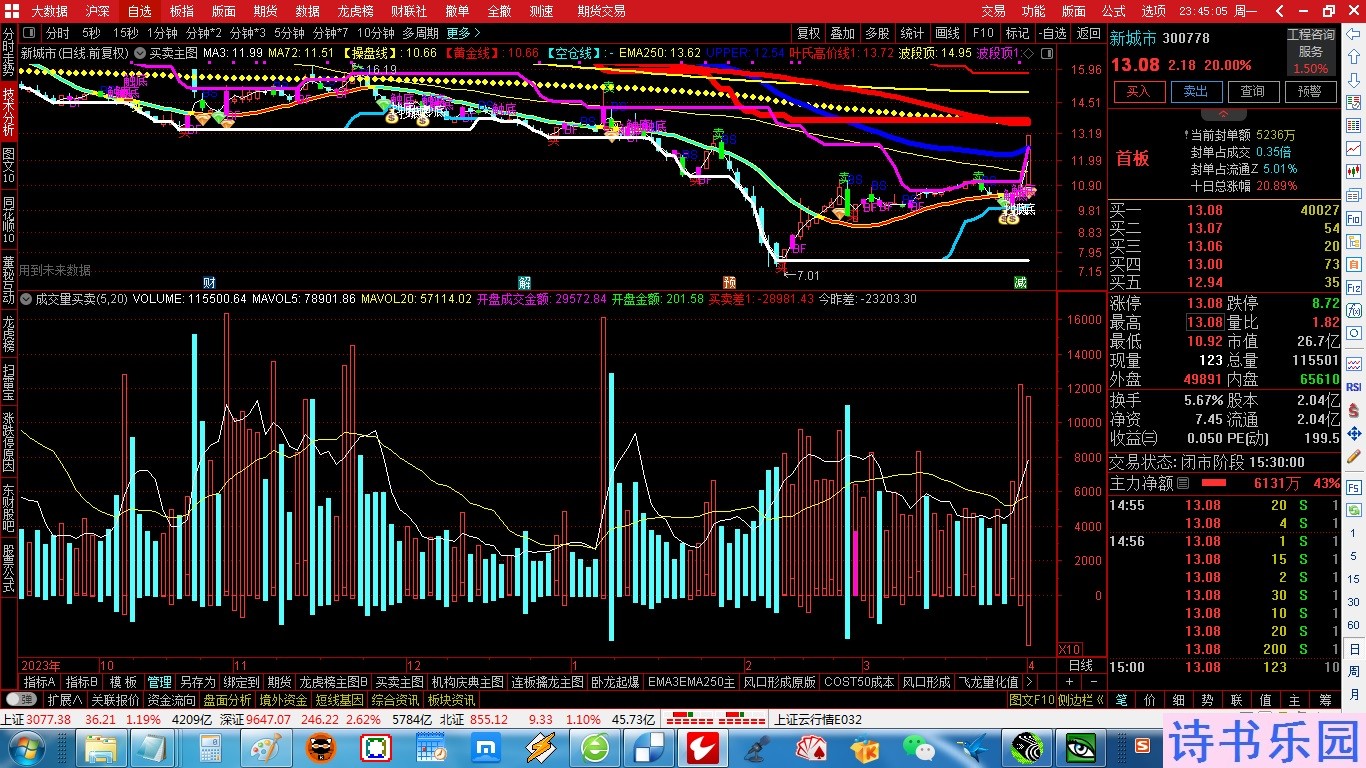
Task: Open the Paint palette icon in taskbar
Action: coord(266,748)
